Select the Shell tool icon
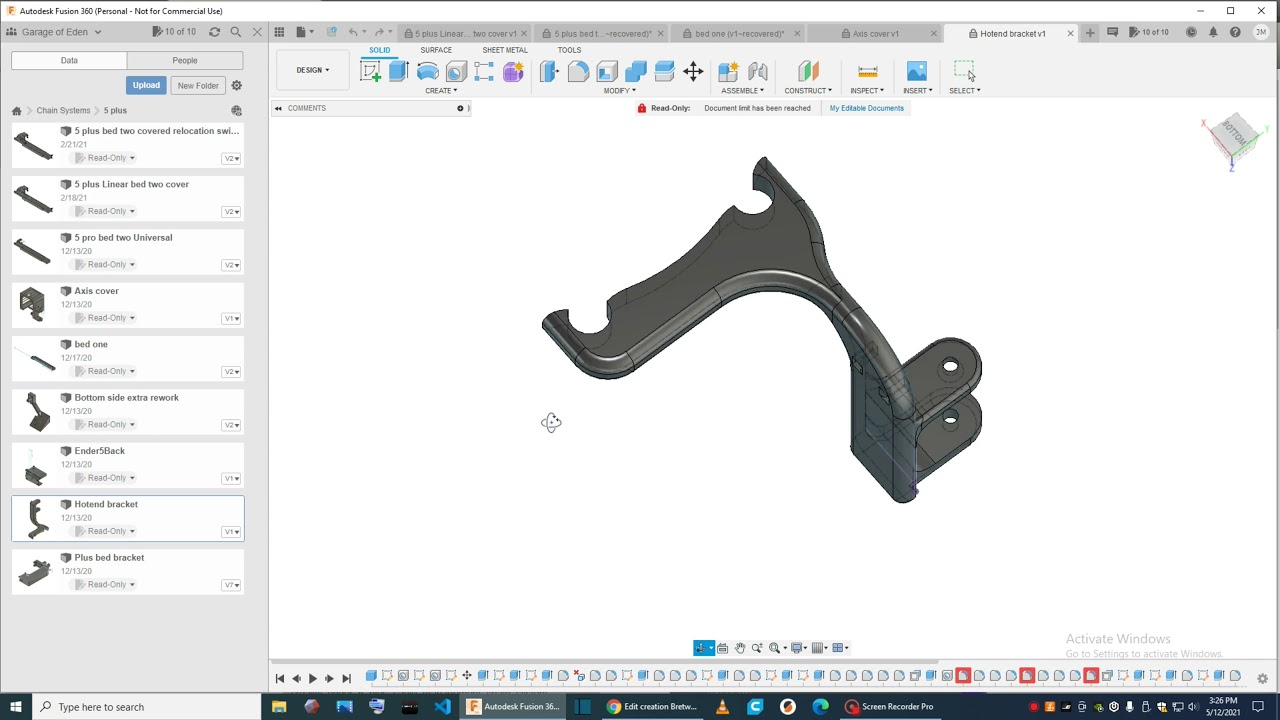This screenshot has width=1280, height=720. click(607, 71)
